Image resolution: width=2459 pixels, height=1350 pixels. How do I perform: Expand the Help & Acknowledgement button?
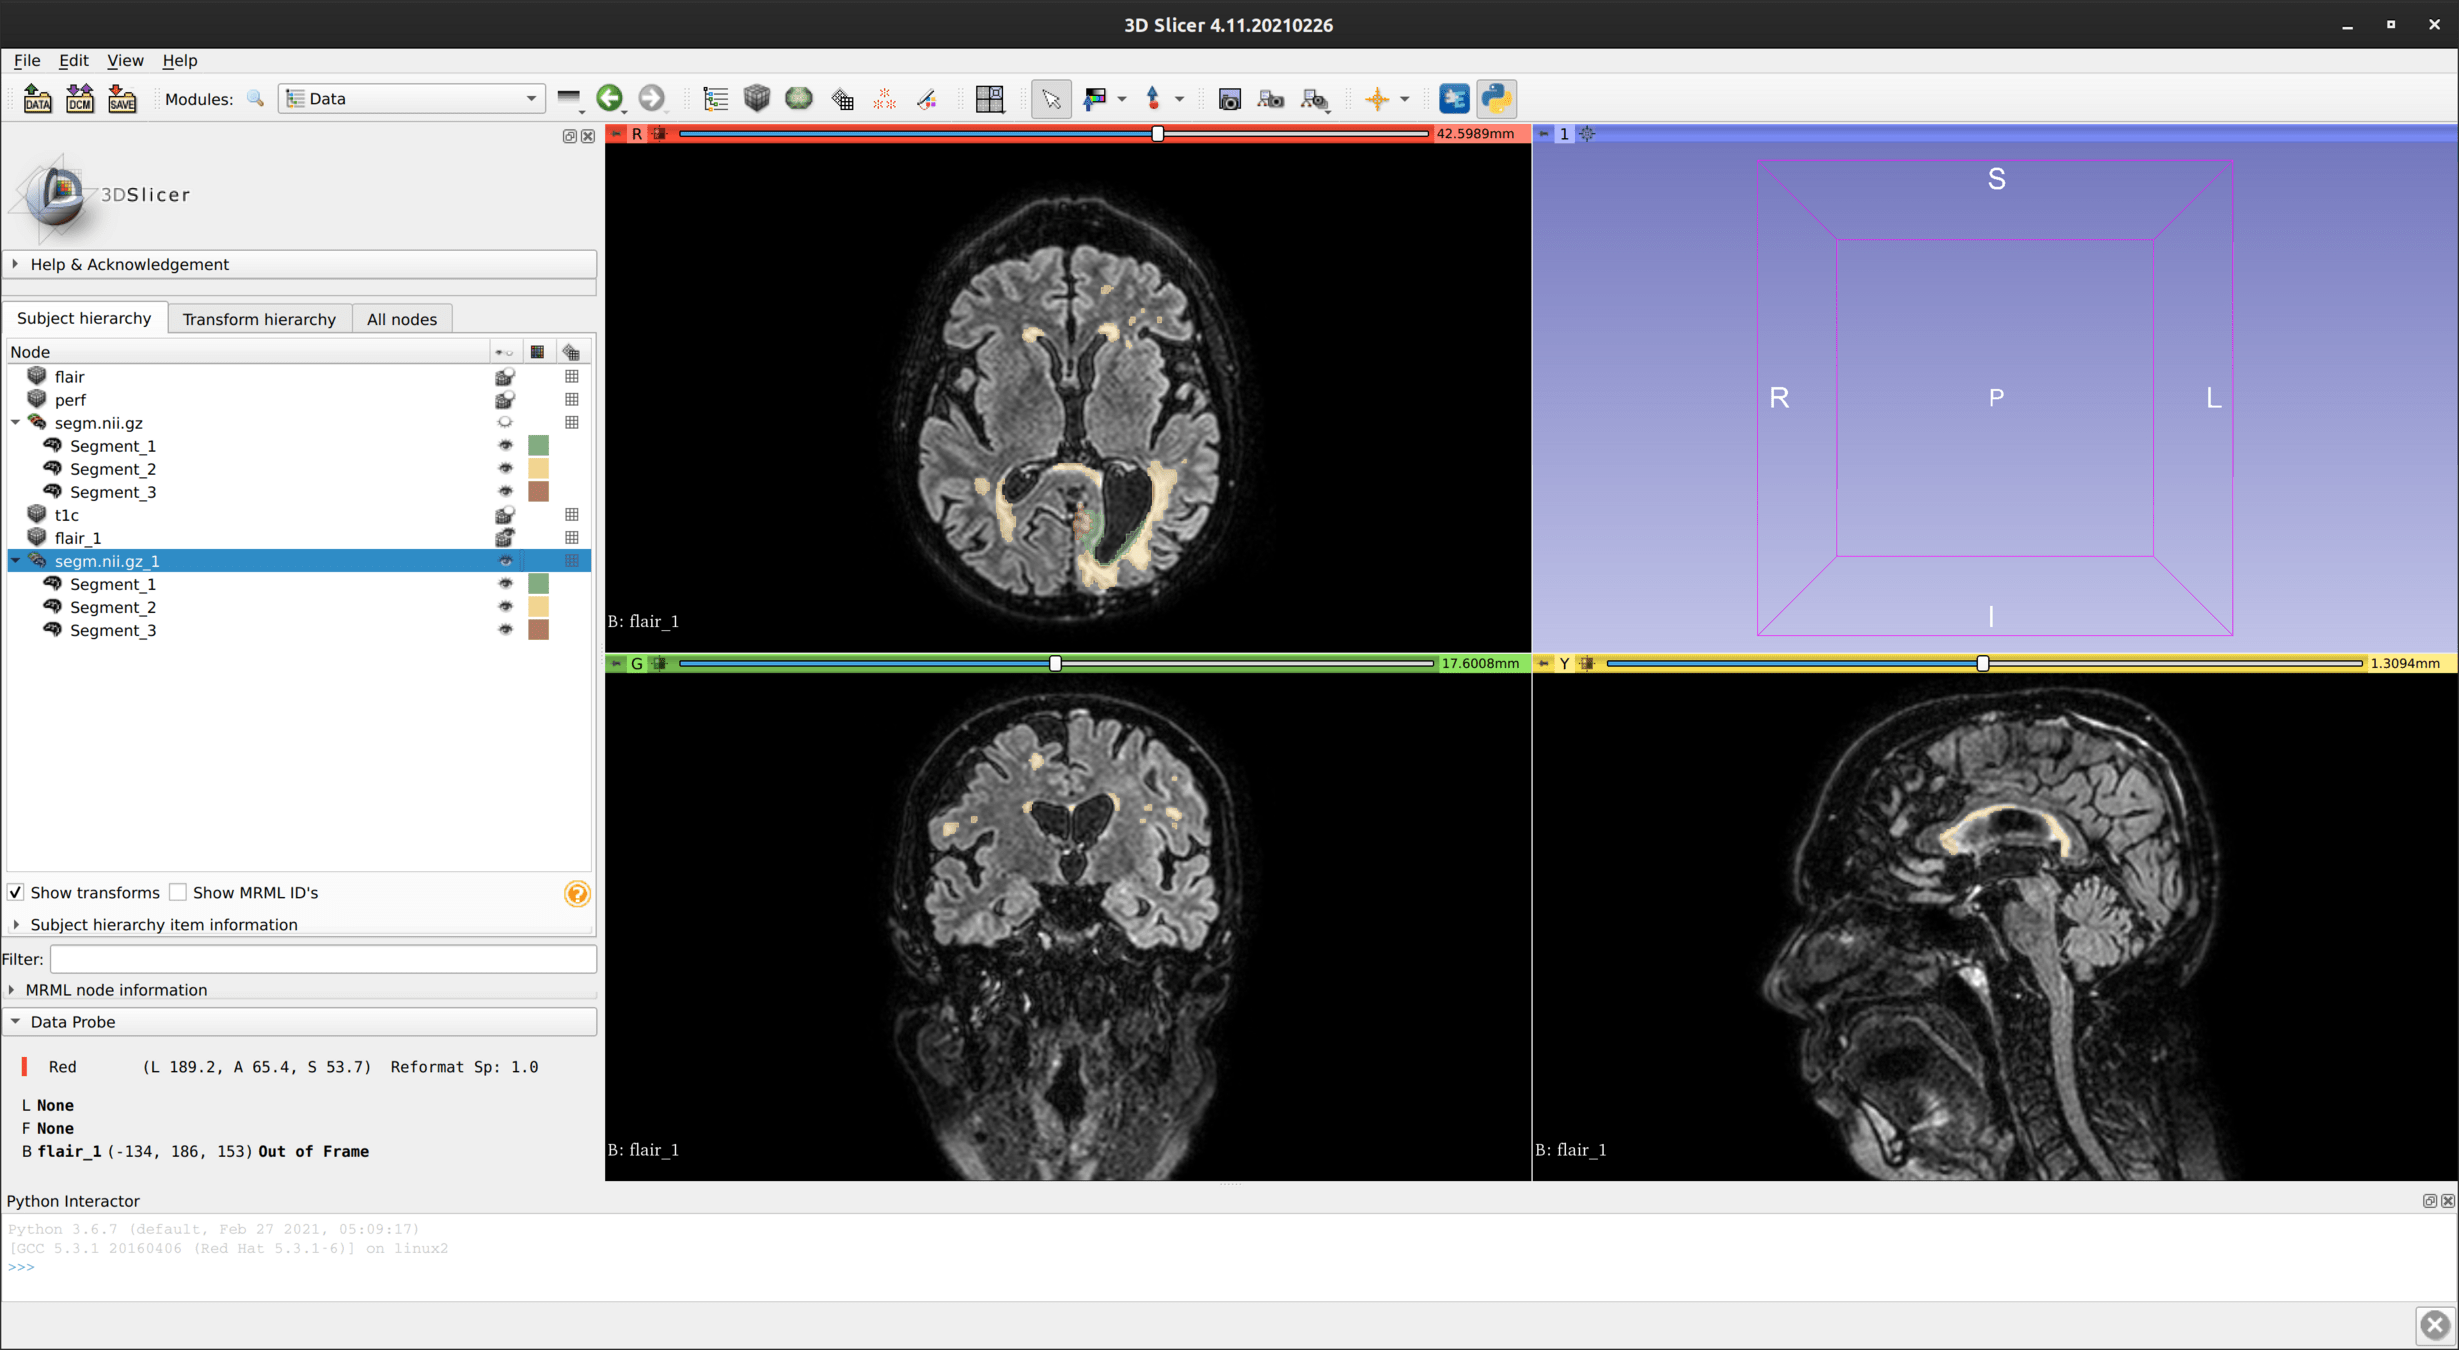coord(129,264)
